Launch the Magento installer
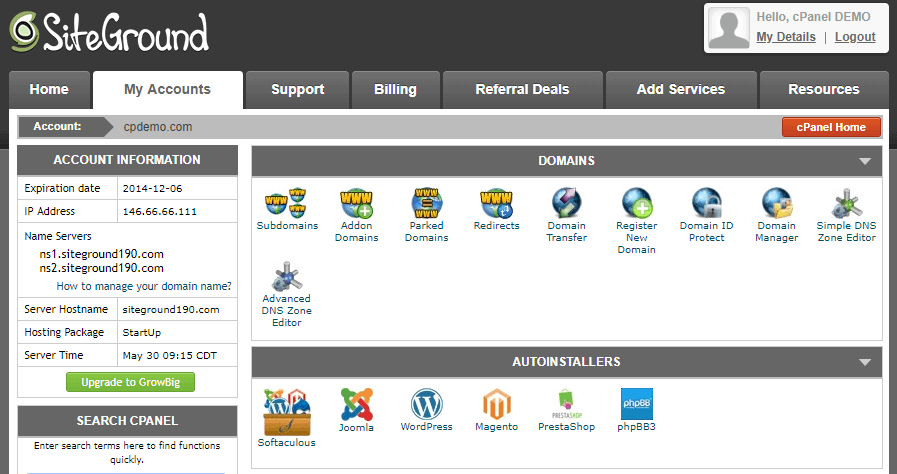Image resolution: width=897 pixels, height=474 pixels. point(497,410)
